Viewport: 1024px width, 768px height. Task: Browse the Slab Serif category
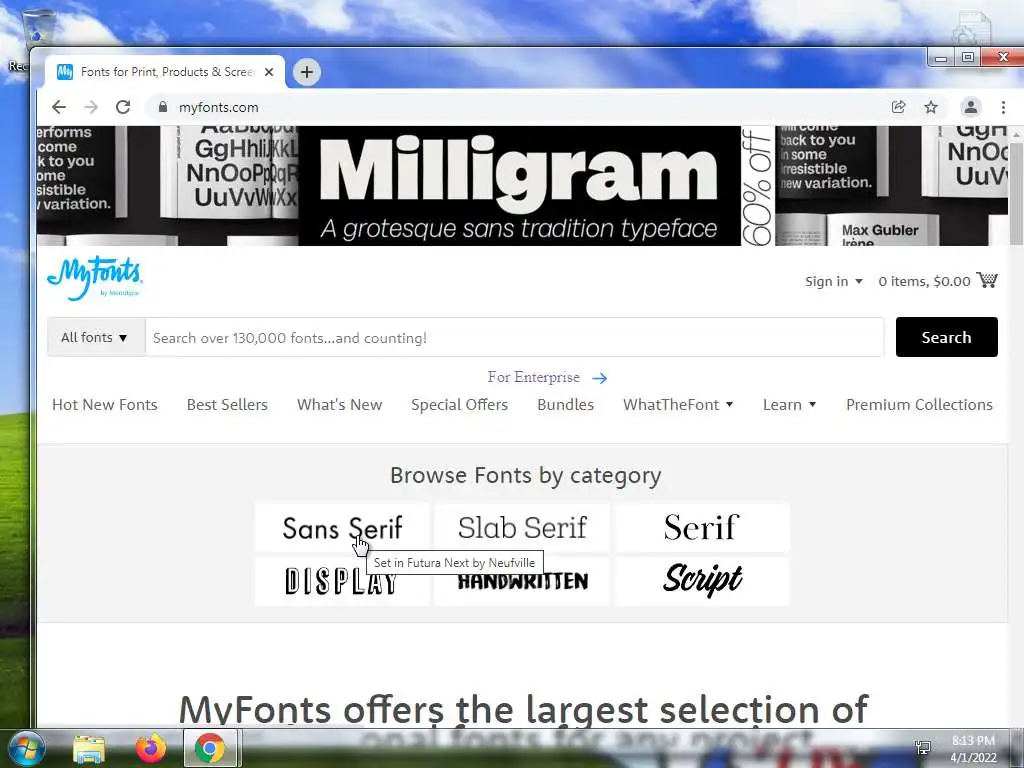point(522,528)
